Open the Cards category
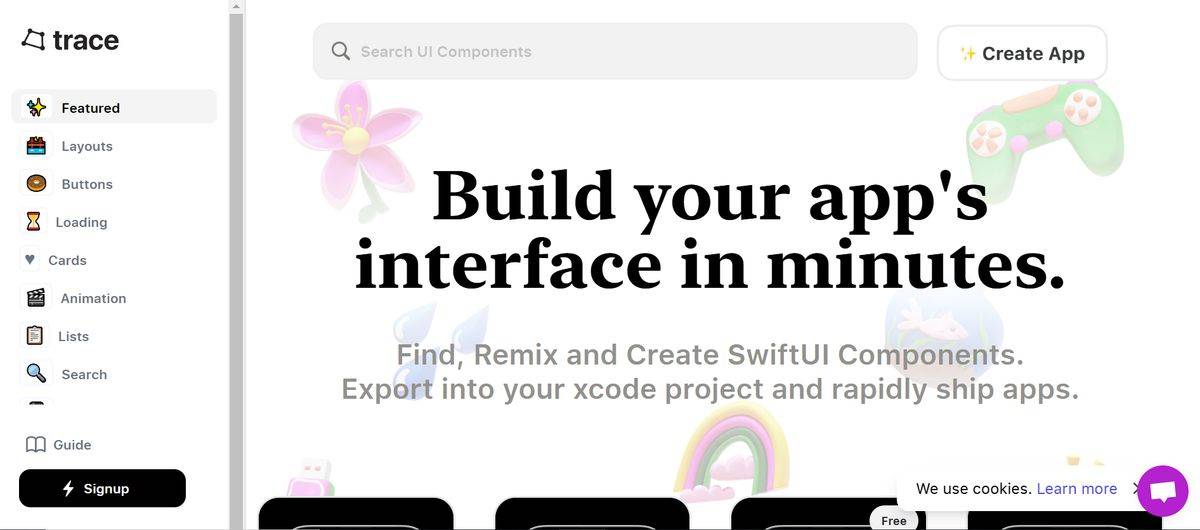The width and height of the screenshot is (1200, 530). (67, 260)
